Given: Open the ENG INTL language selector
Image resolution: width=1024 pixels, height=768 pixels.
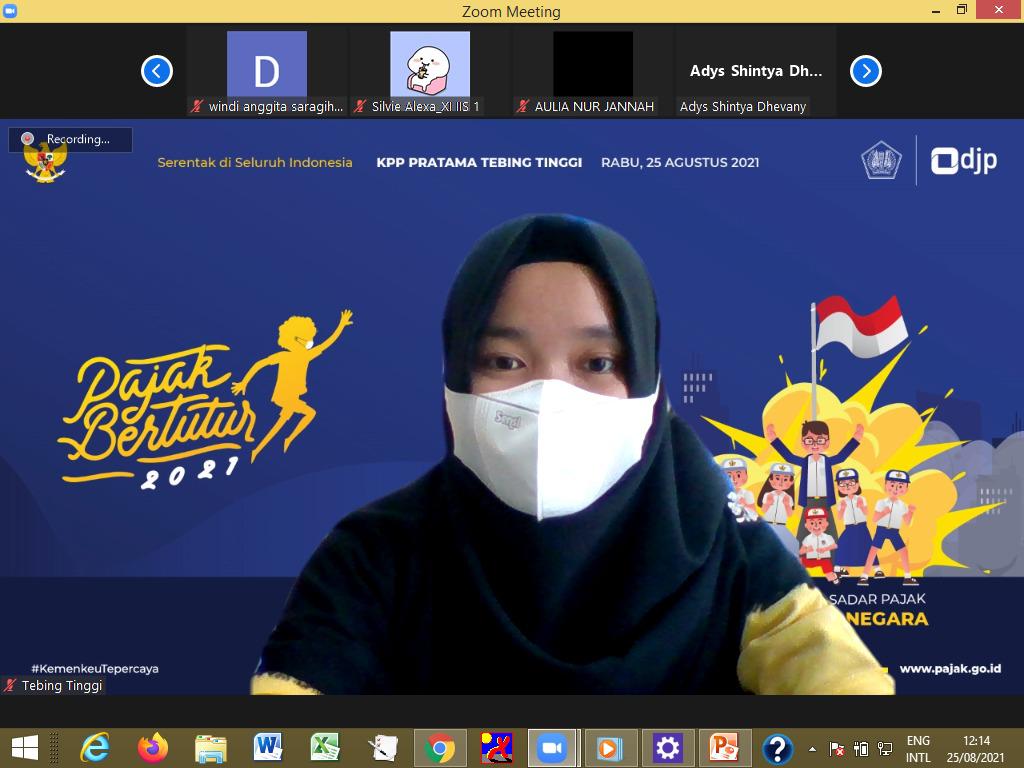Looking at the screenshot, I should point(918,748).
